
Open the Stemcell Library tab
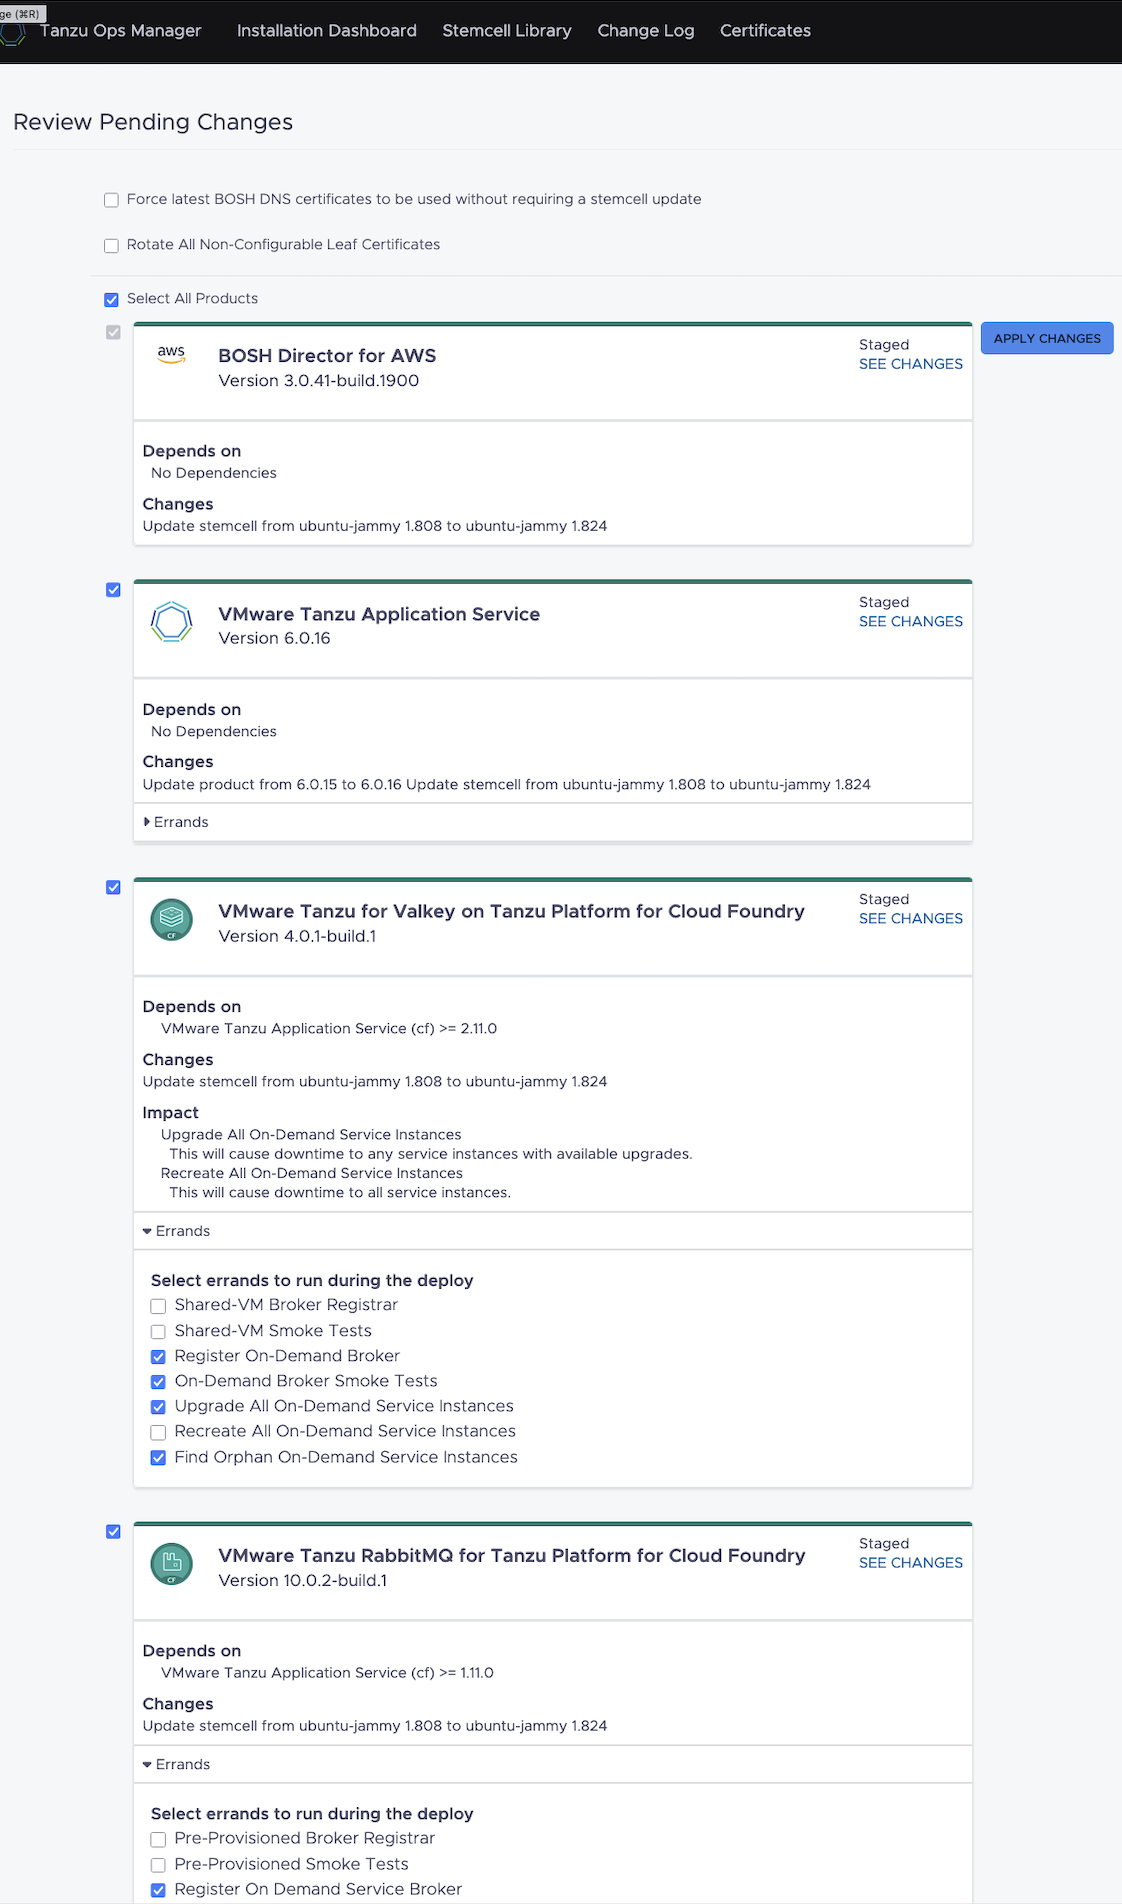[507, 31]
